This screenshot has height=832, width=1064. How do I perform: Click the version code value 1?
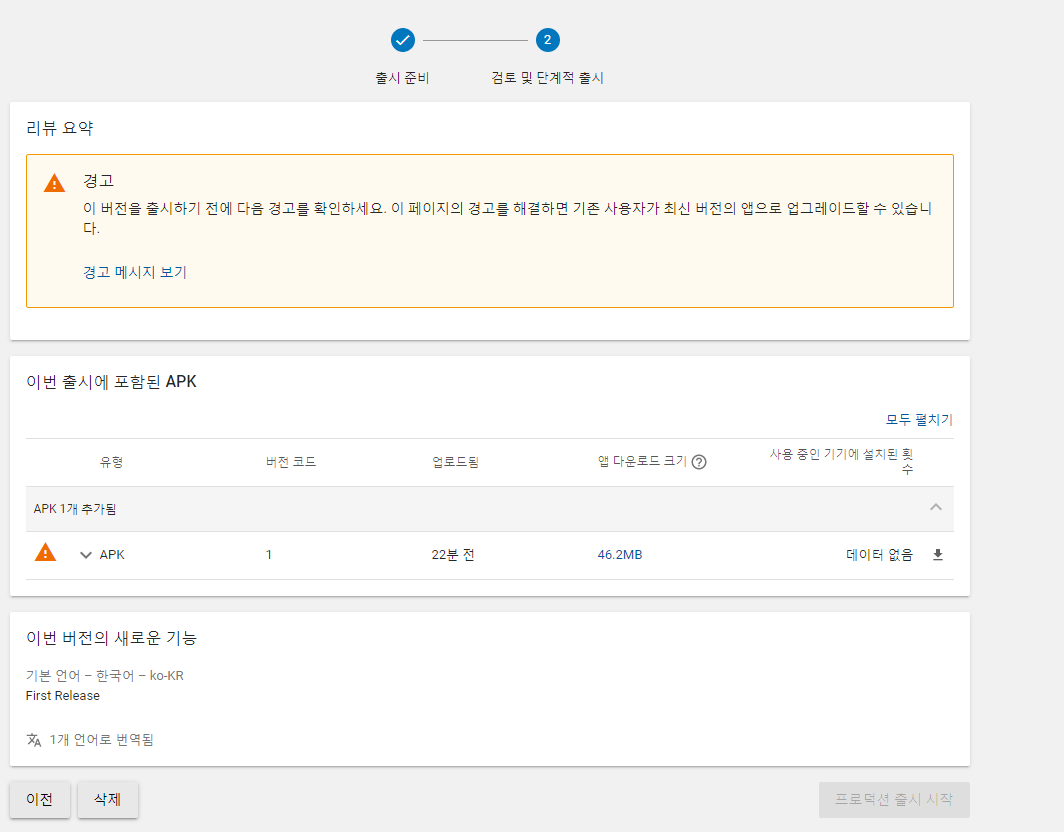(x=269, y=555)
